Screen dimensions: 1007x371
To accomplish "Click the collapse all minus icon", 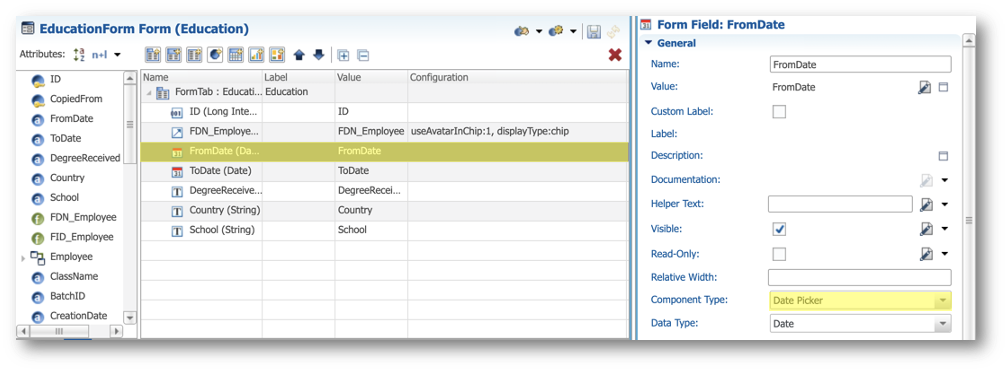I will tap(363, 55).
